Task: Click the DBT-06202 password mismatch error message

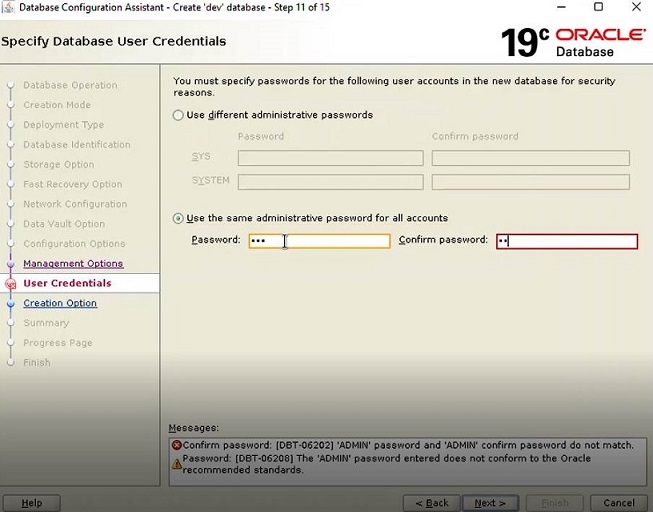Action: (x=410, y=445)
